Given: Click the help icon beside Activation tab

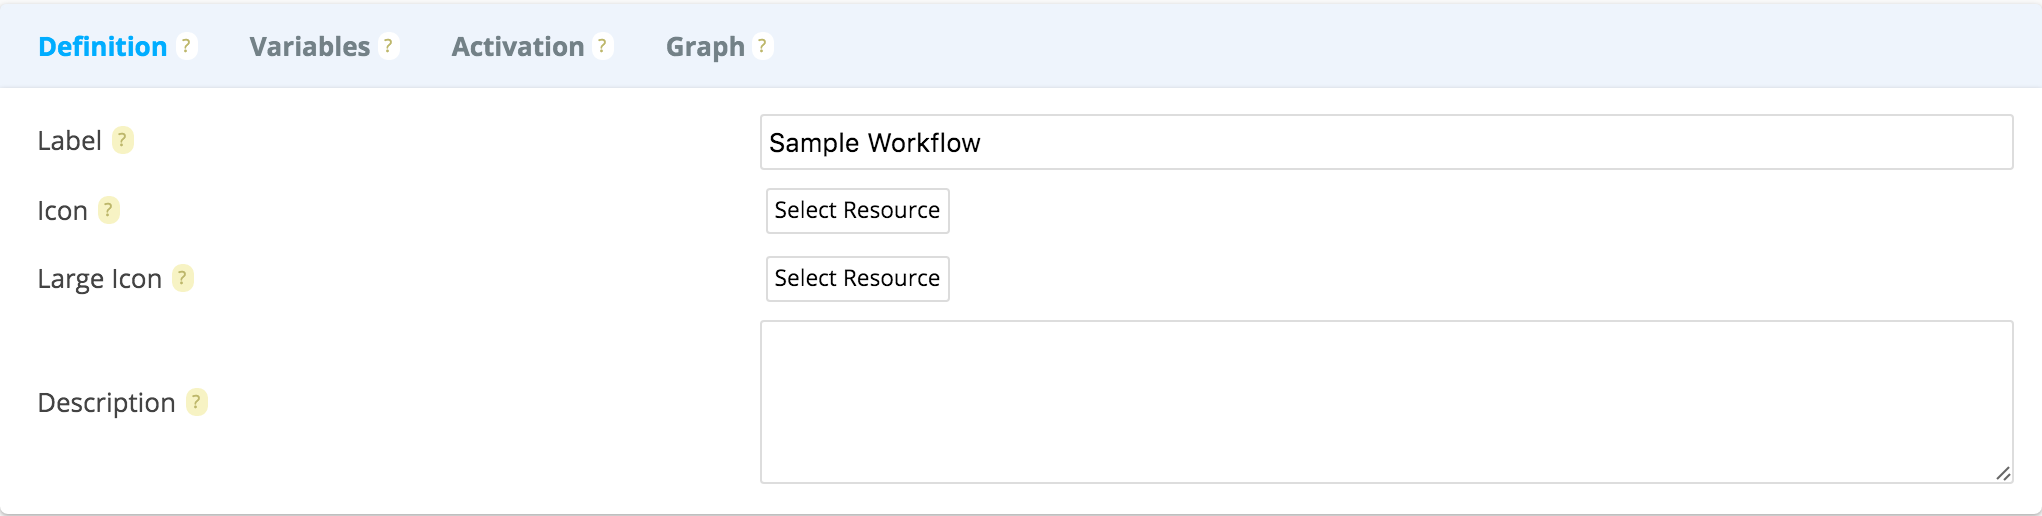Looking at the screenshot, I should 603,46.
